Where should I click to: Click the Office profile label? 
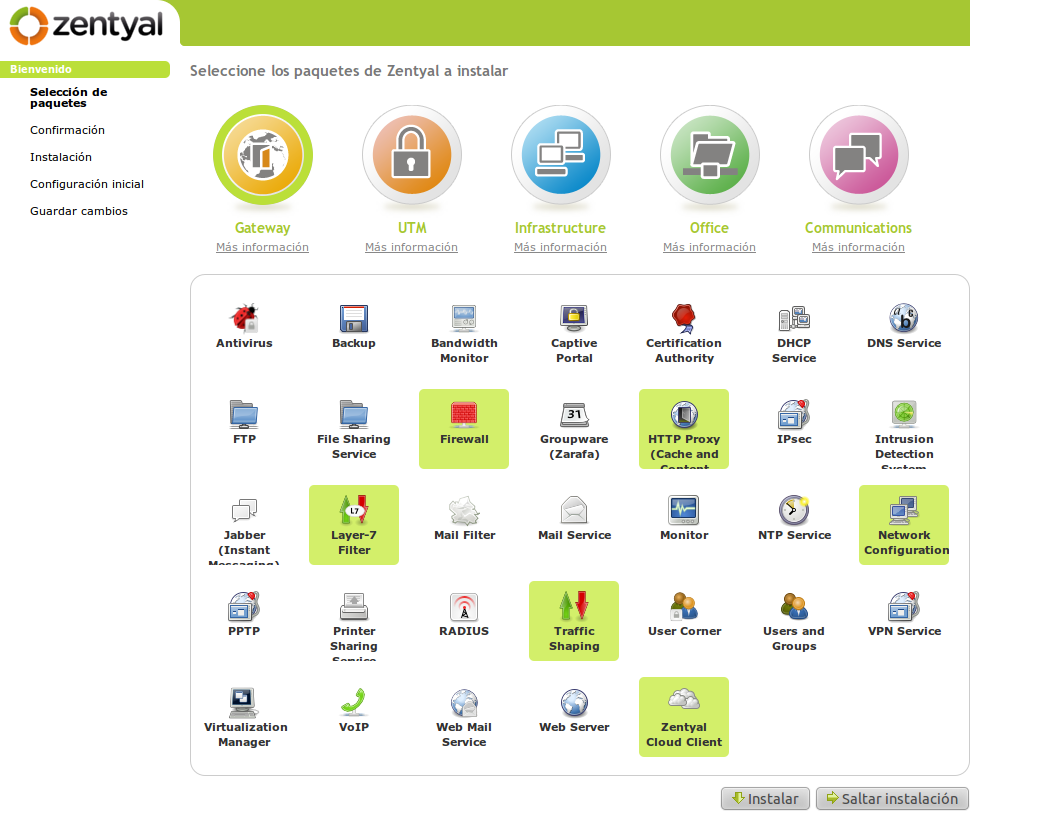pos(709,228)
